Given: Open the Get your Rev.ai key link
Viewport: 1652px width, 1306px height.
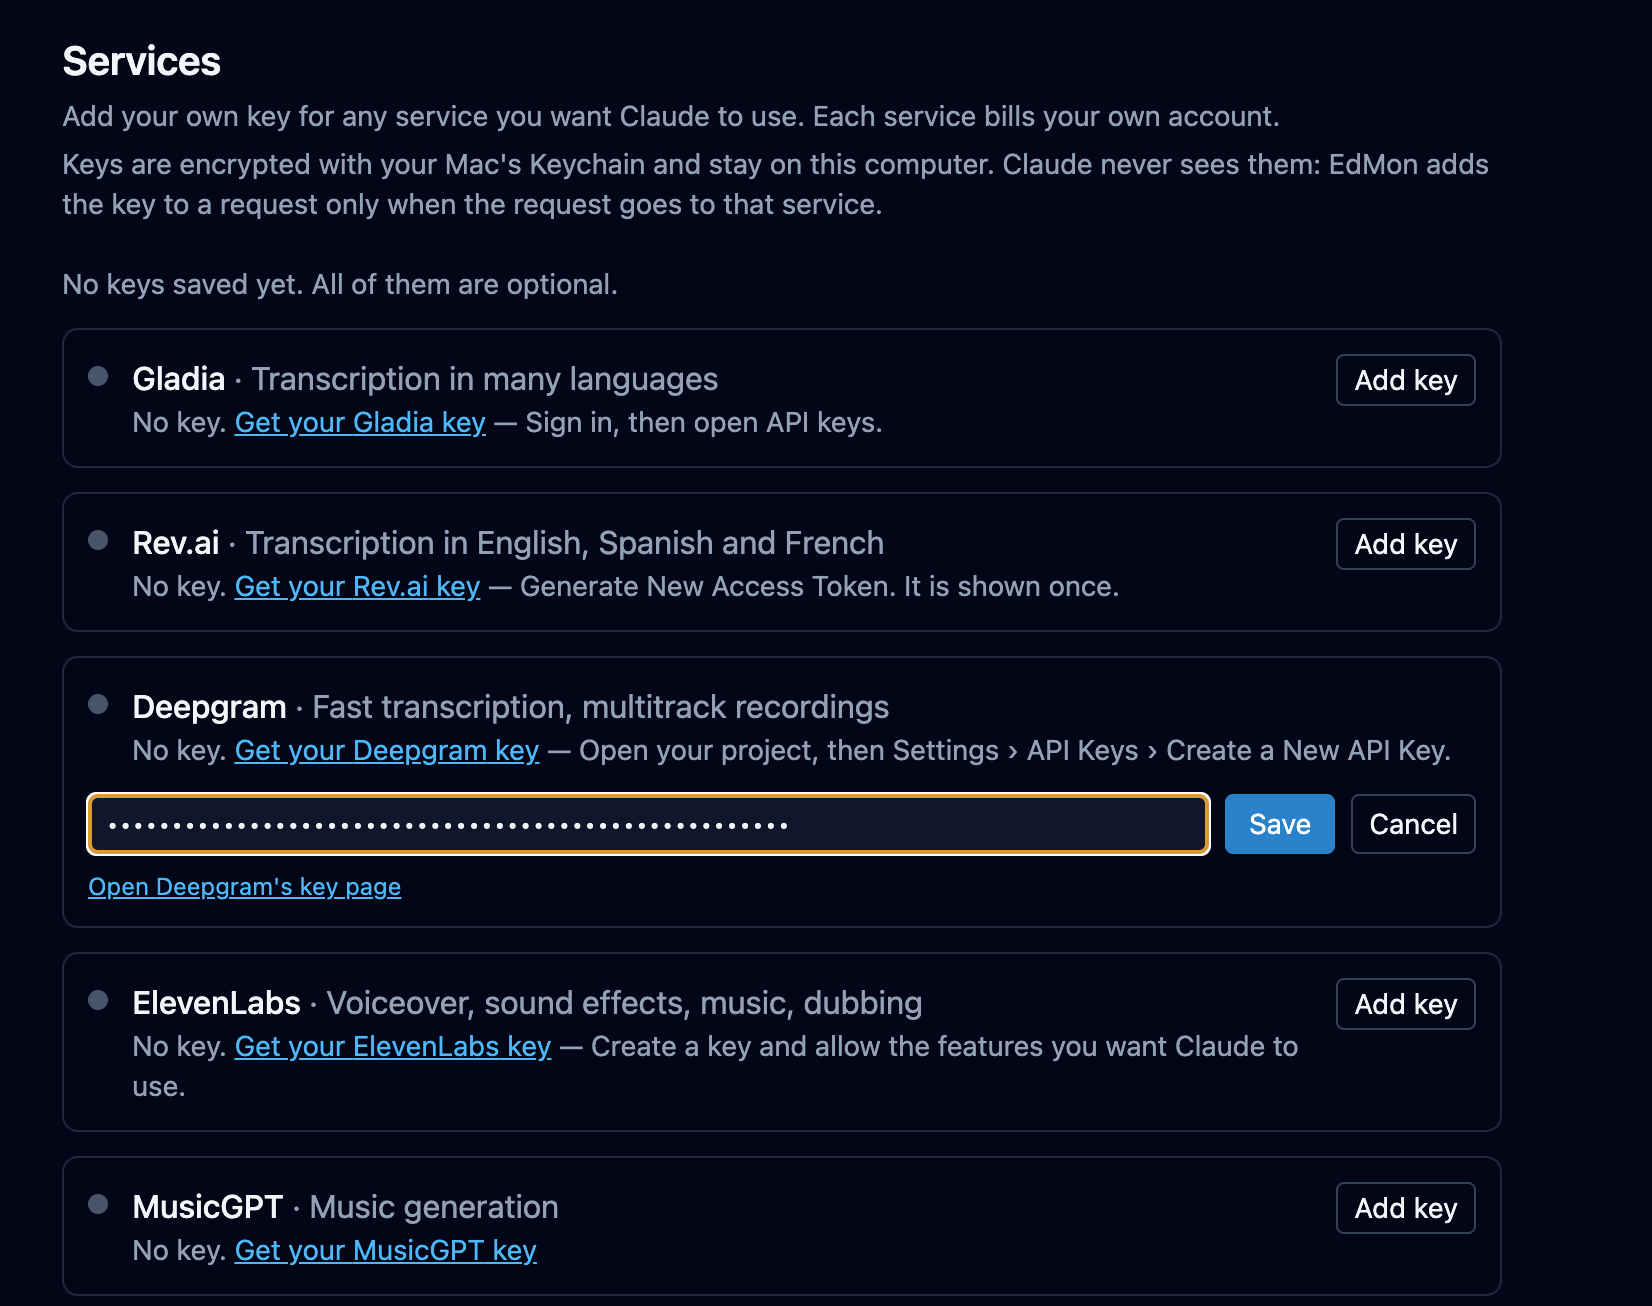Looking at the screenshot, I should pyautogui.click(x=357, y=587).
